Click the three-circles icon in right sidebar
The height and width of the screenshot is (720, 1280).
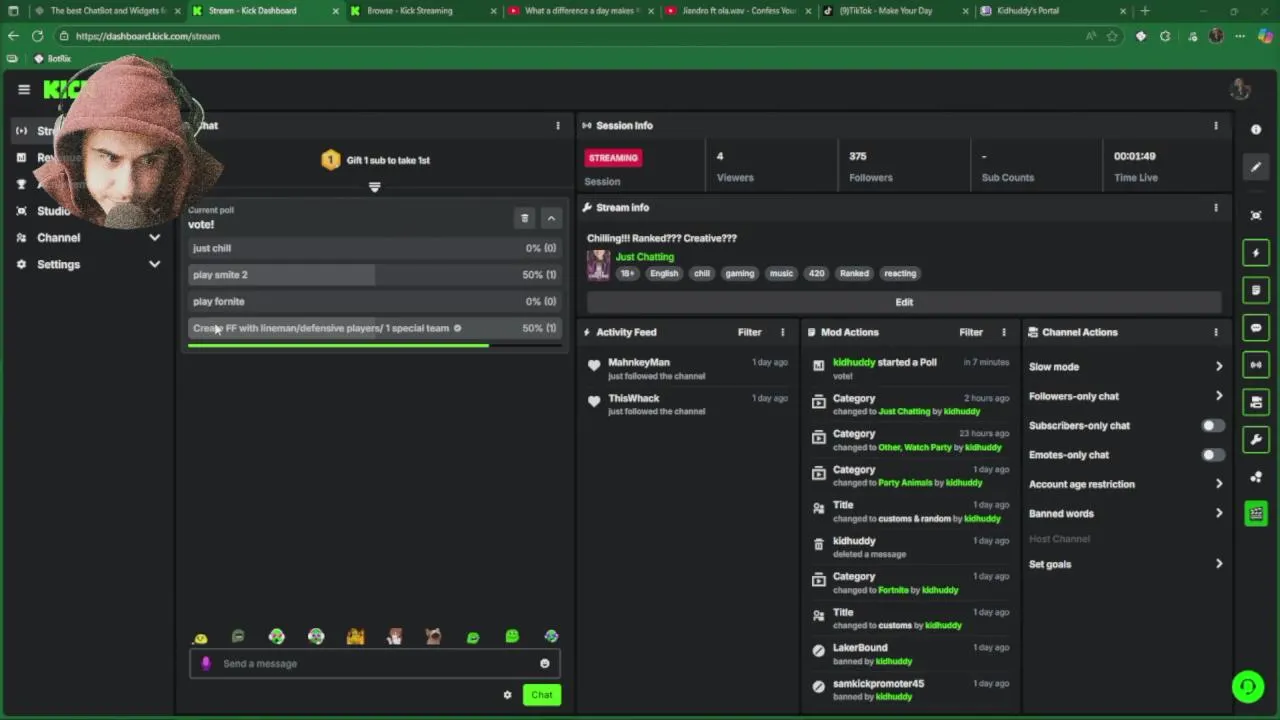[1256, 477]
